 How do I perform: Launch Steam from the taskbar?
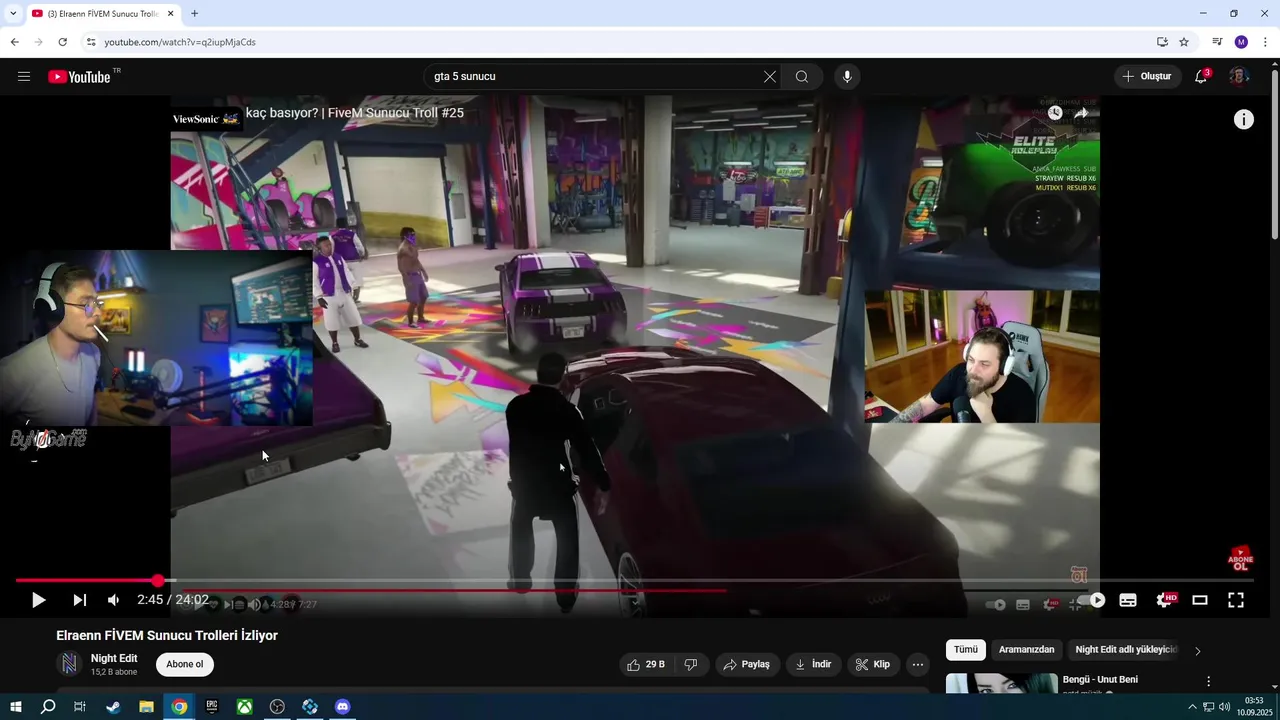click(113, 707)
